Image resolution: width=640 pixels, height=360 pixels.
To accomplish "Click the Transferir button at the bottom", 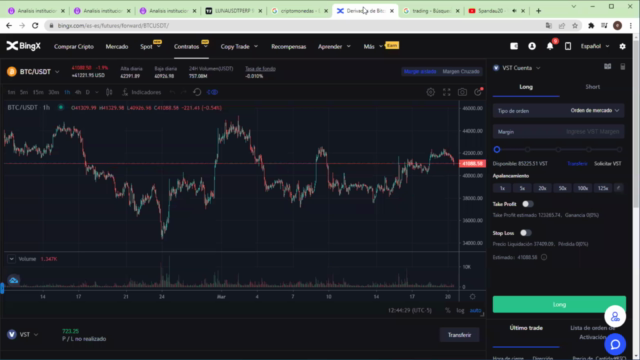I will (459, 335).
